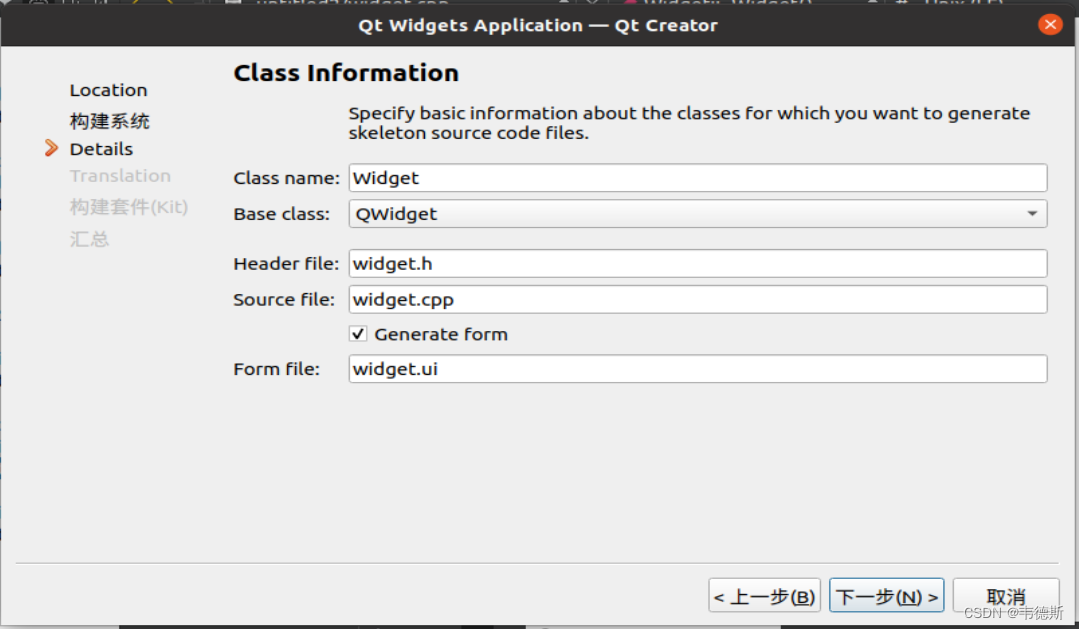Click the Class Information heading
The height and width of the screenshot is (629, 1079).
[346, 73]
